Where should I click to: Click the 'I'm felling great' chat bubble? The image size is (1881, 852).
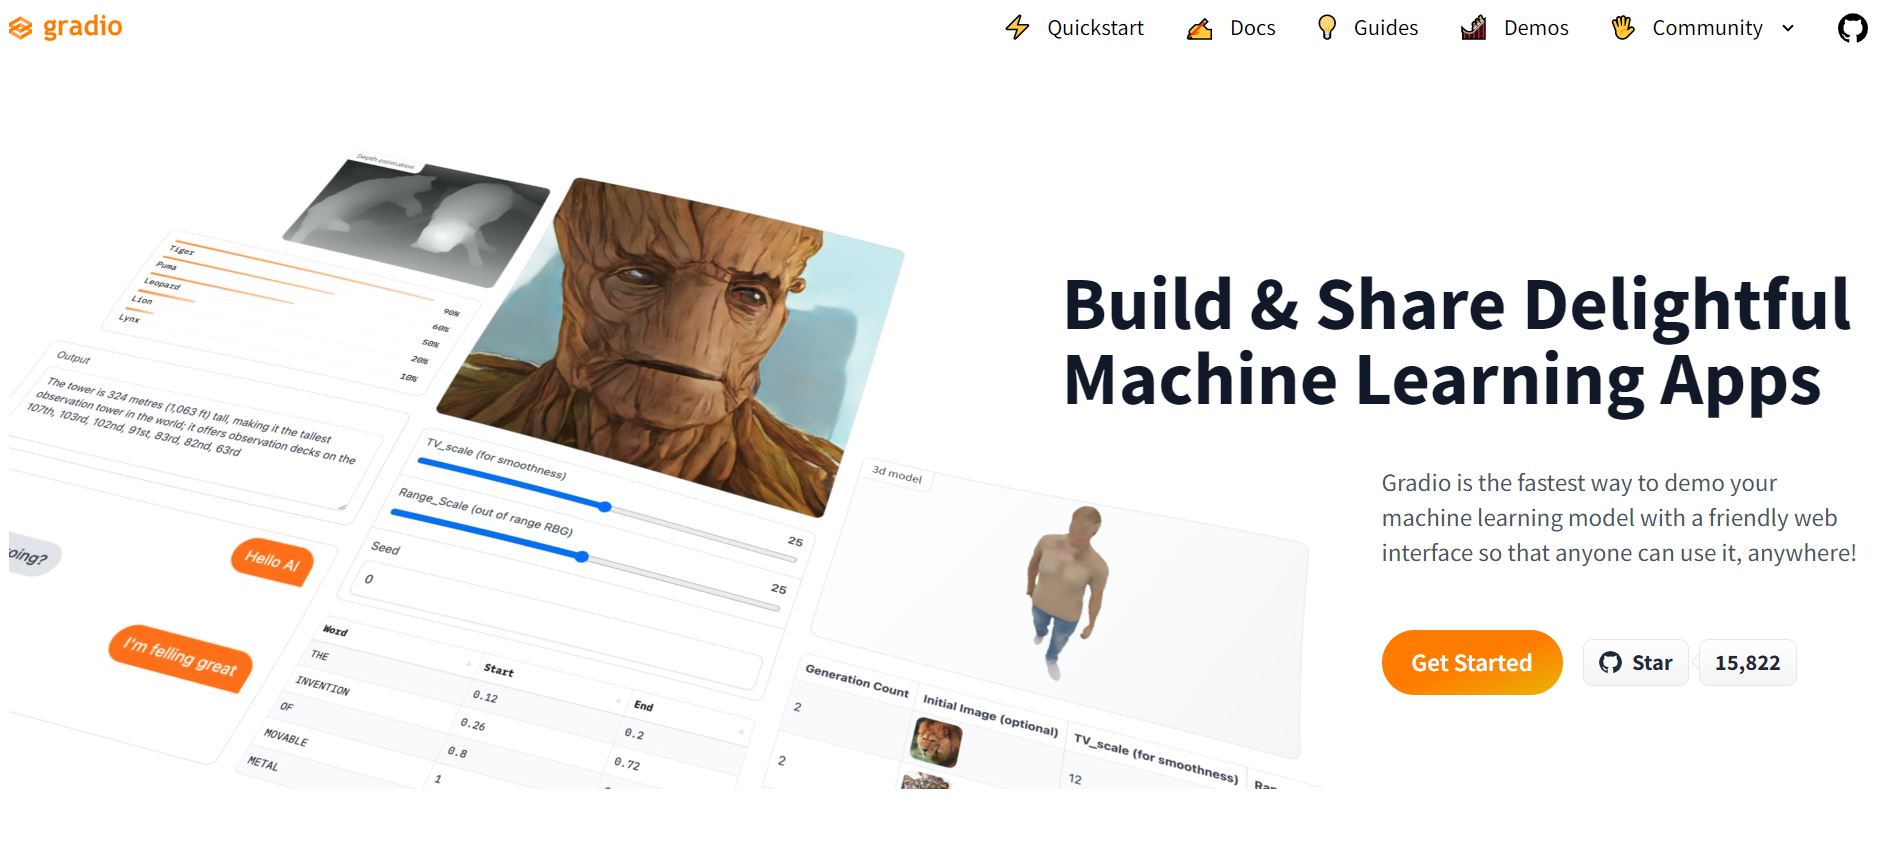[180, 658]
